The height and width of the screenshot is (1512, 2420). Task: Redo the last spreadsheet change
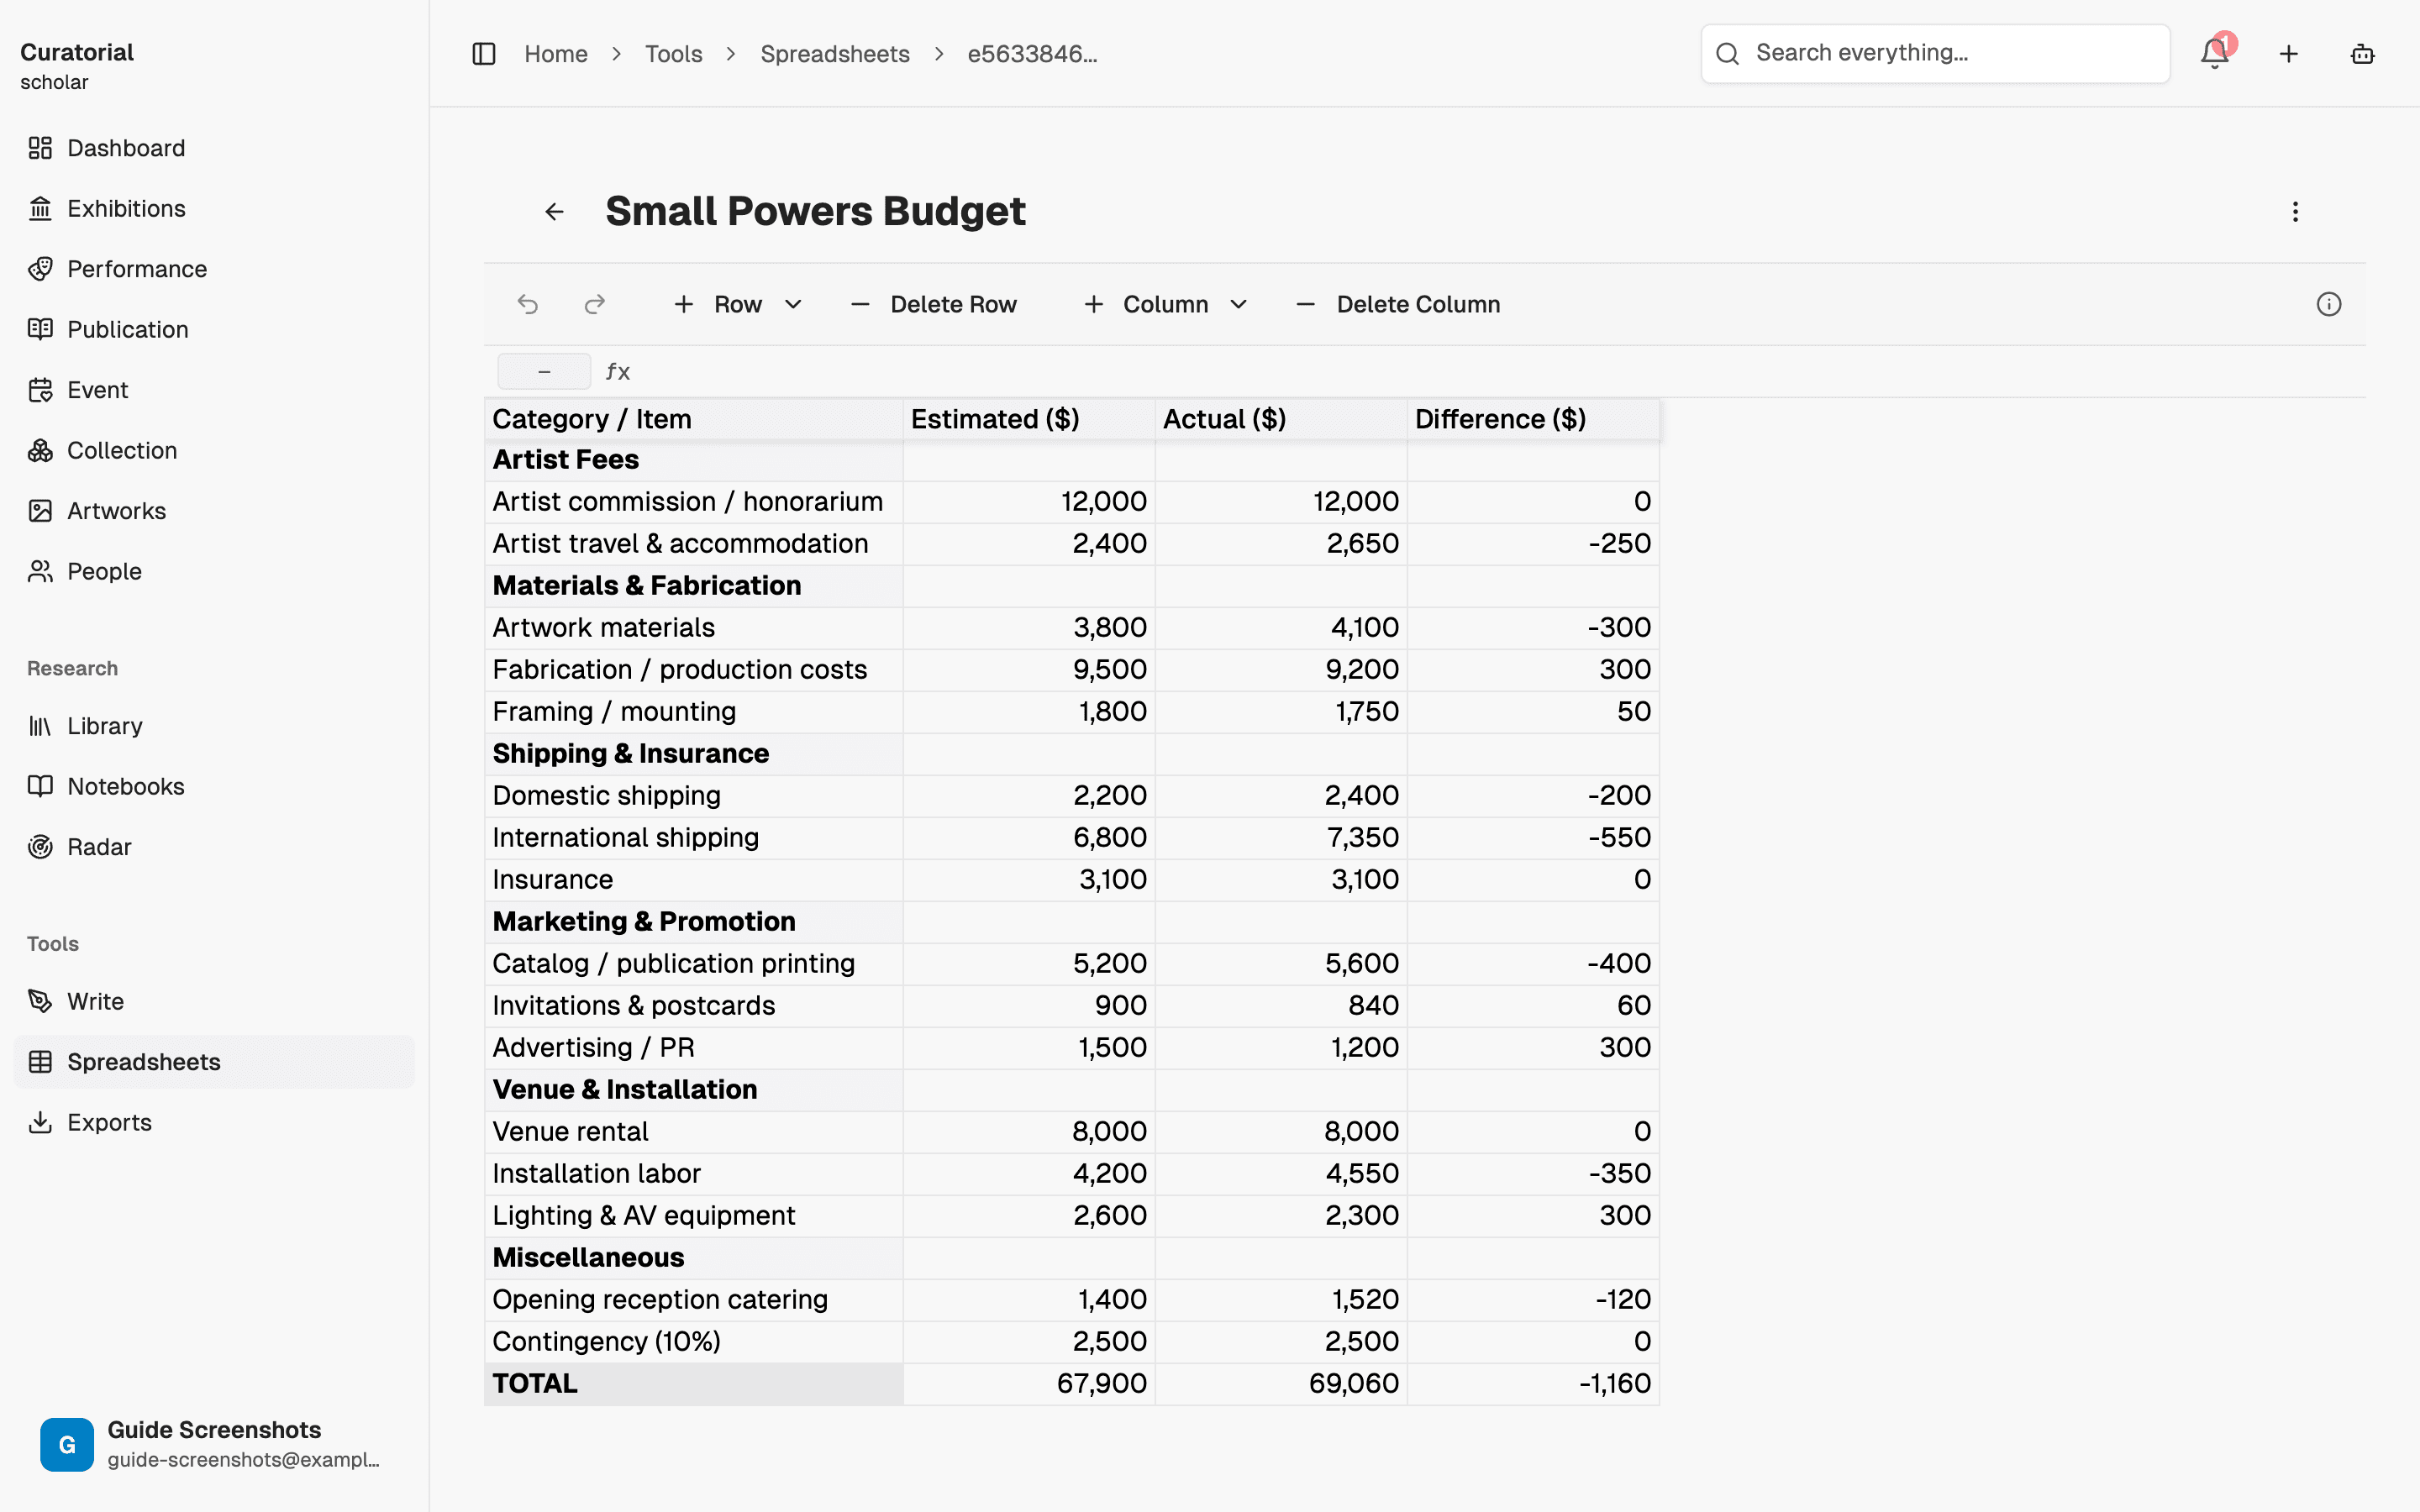click(x=595, y=304)
